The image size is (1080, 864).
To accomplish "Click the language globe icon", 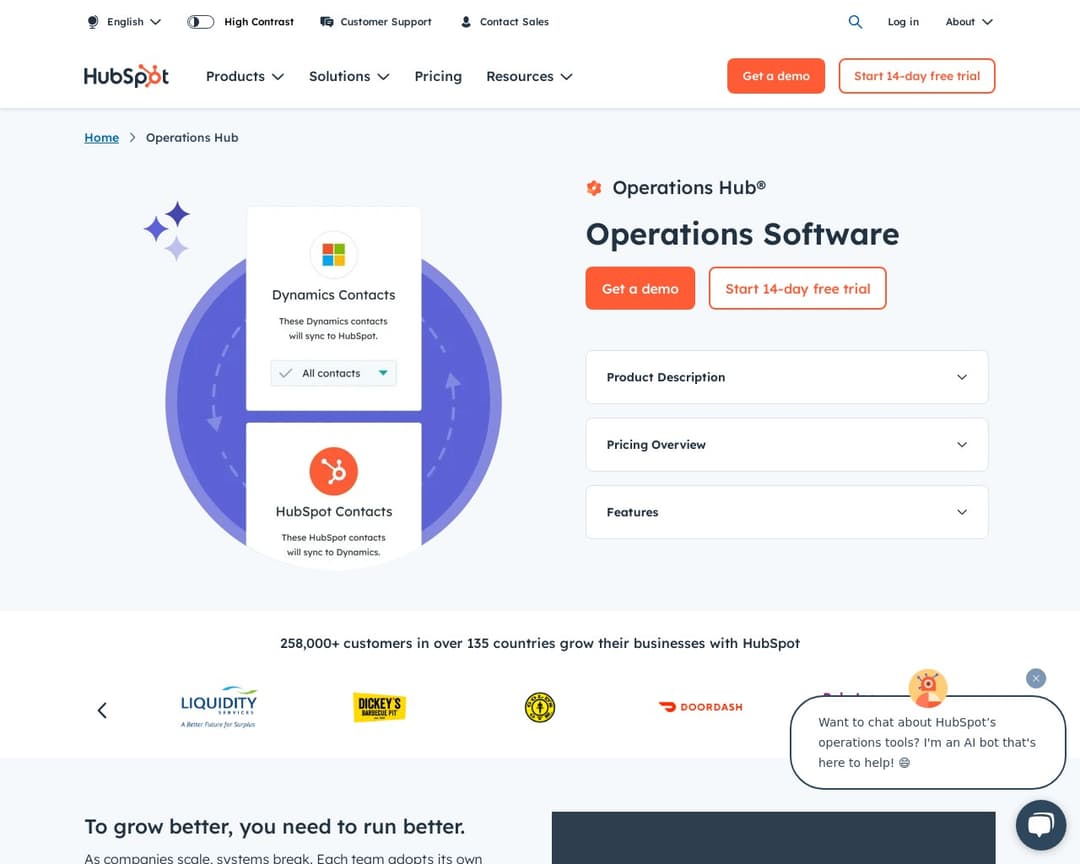I will pyautogui.click(x=92, y=21).
